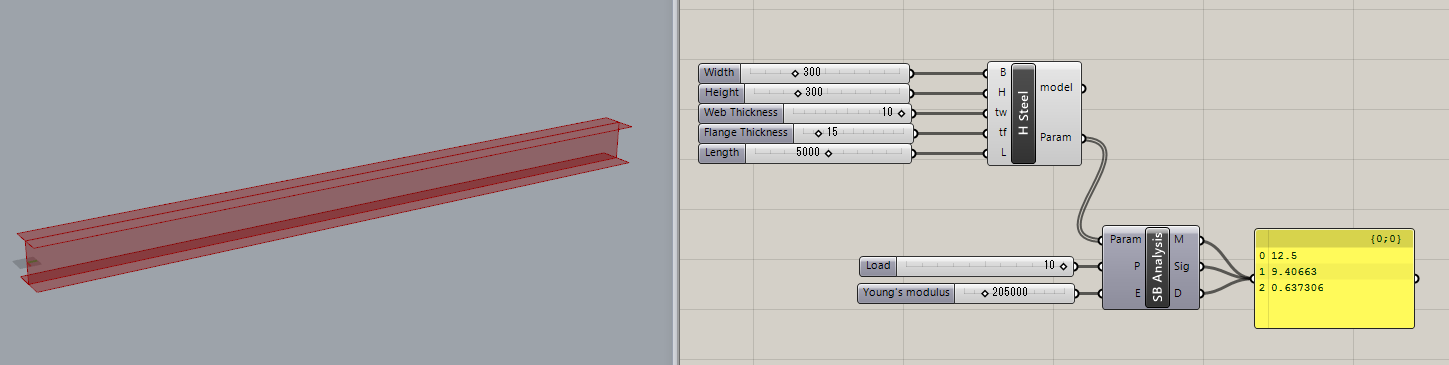
Task: Click the Sig output of SB Analysis
Action: (x=1181, y=266)
